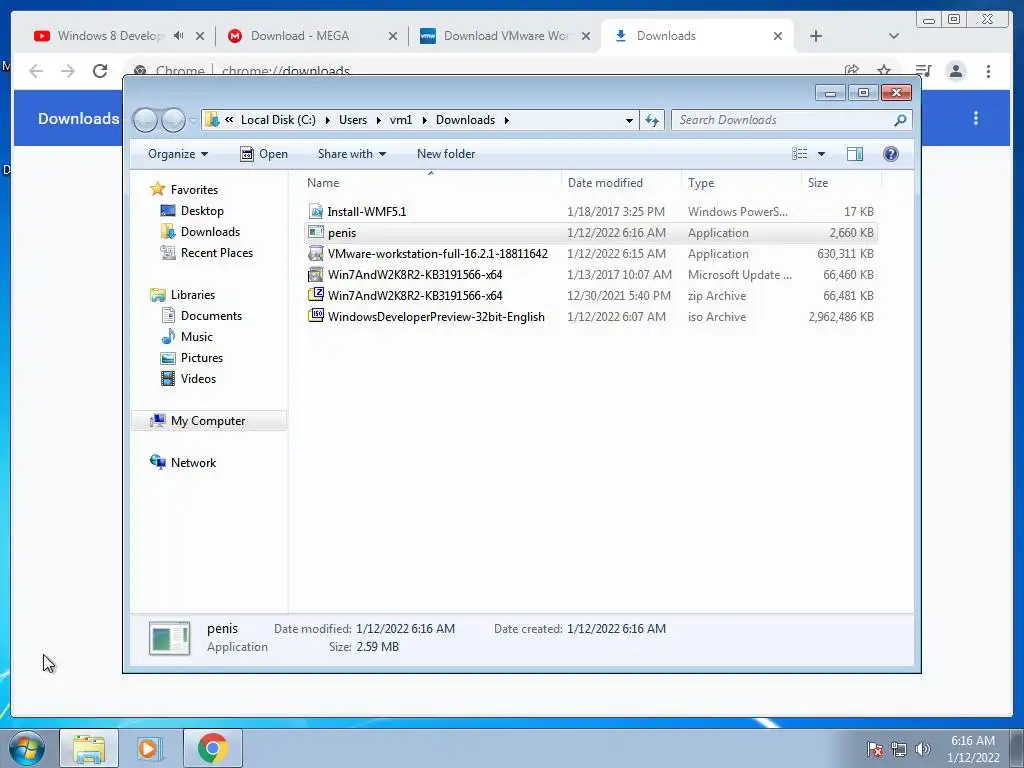This screenshot has height=768, width=1024.
Task: Click the Install-WMF5.1 PowerShell file icon
Action: (316, 212)
